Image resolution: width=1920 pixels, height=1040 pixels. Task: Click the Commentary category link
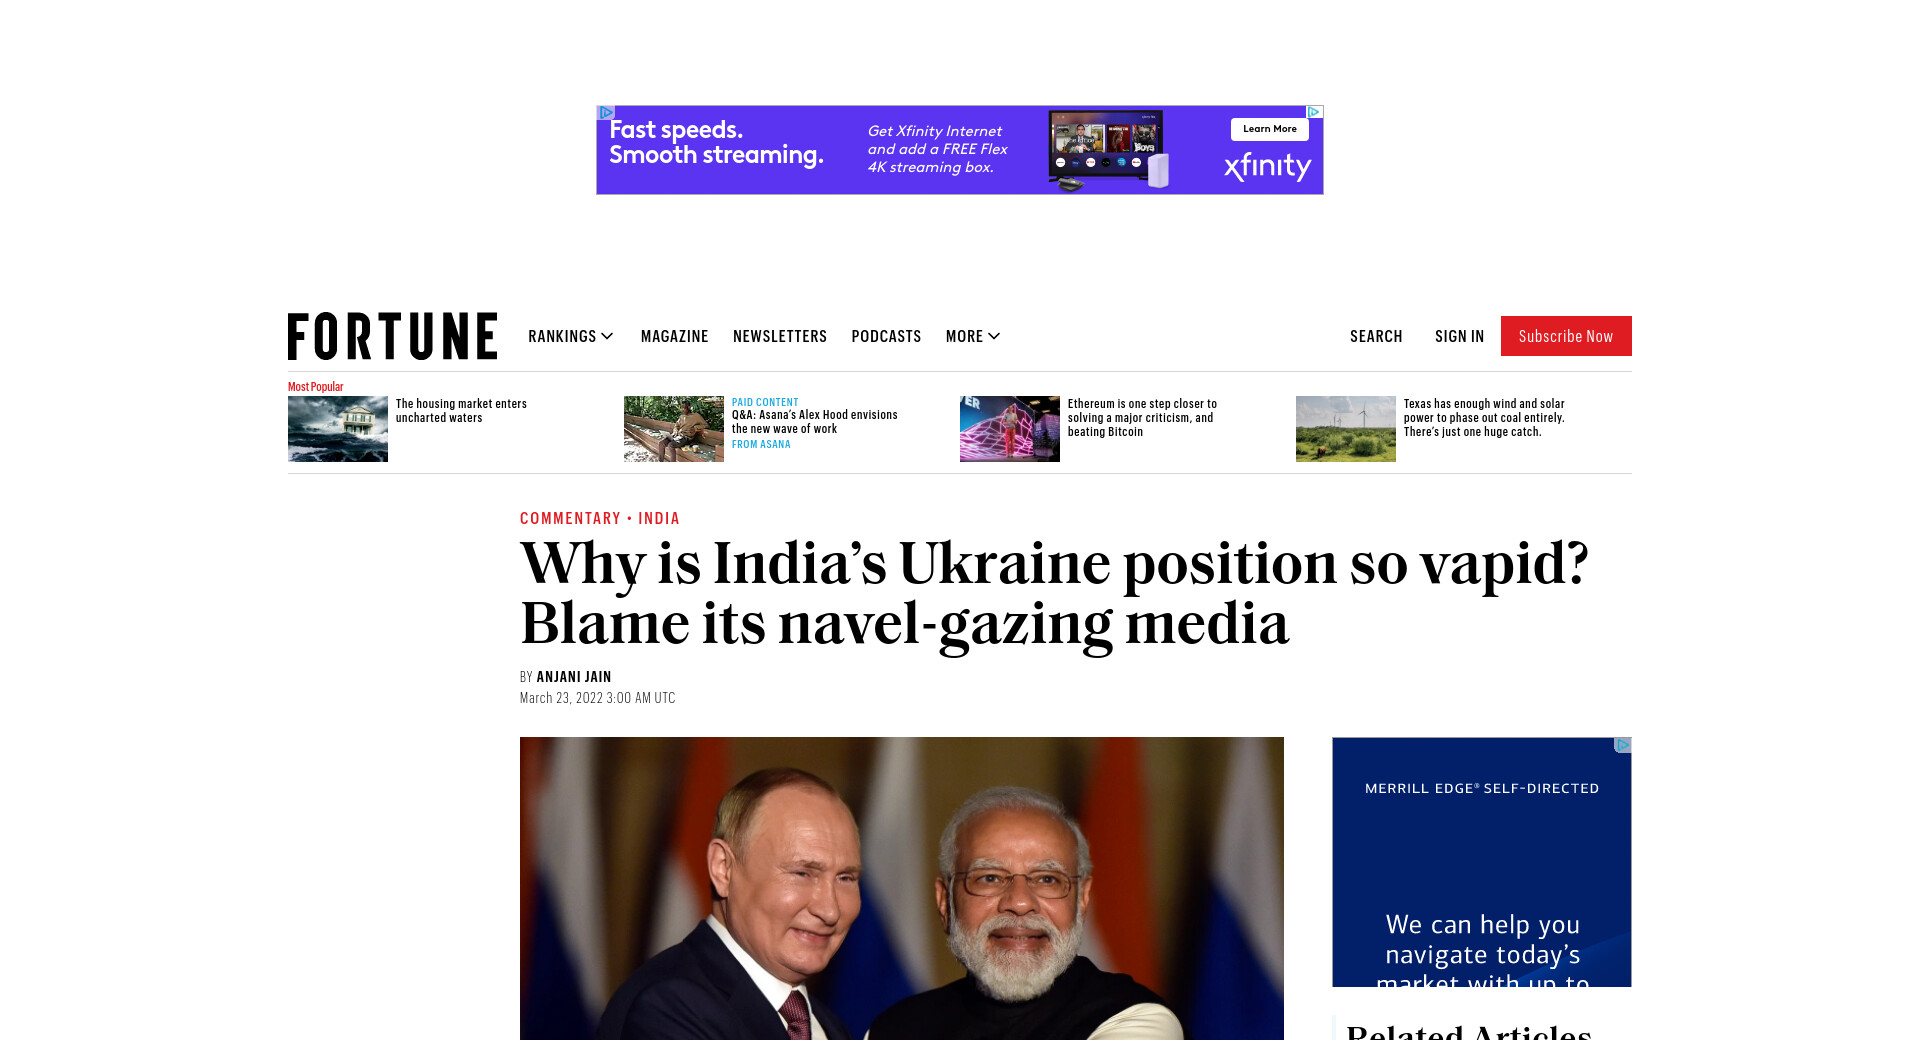point(570,518)
